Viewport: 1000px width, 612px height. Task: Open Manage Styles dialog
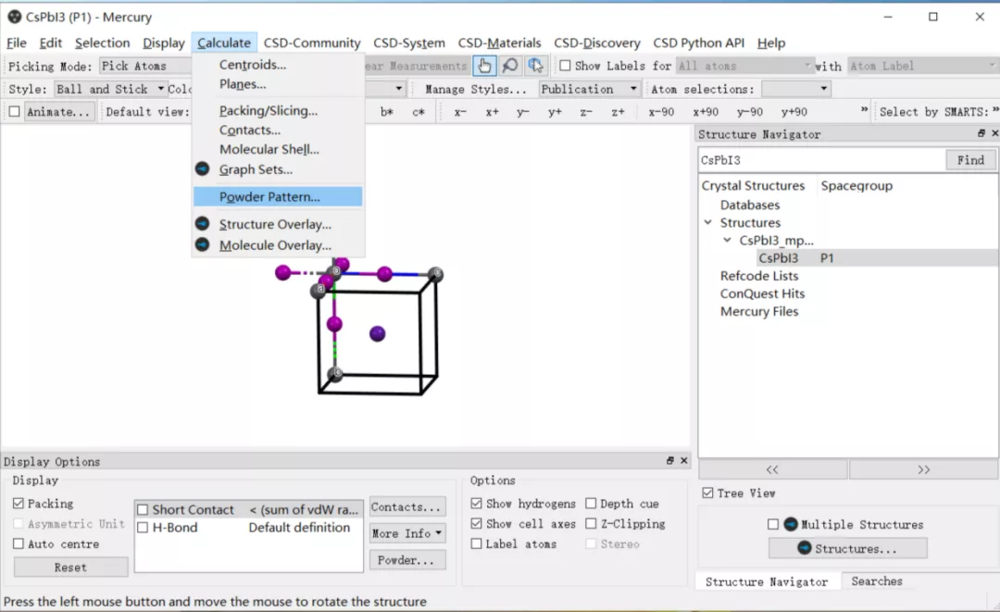point(476,89)
